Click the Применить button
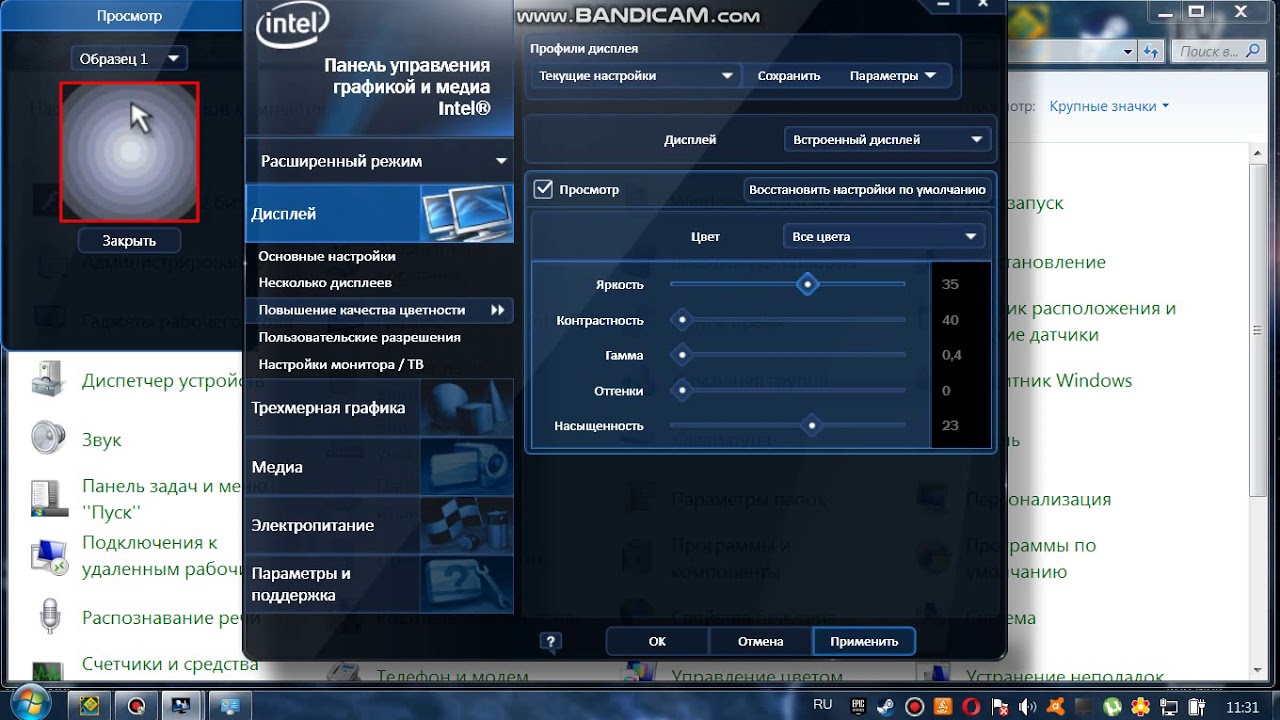This screenshot has height=720, width=1280. tap(864, 641)
